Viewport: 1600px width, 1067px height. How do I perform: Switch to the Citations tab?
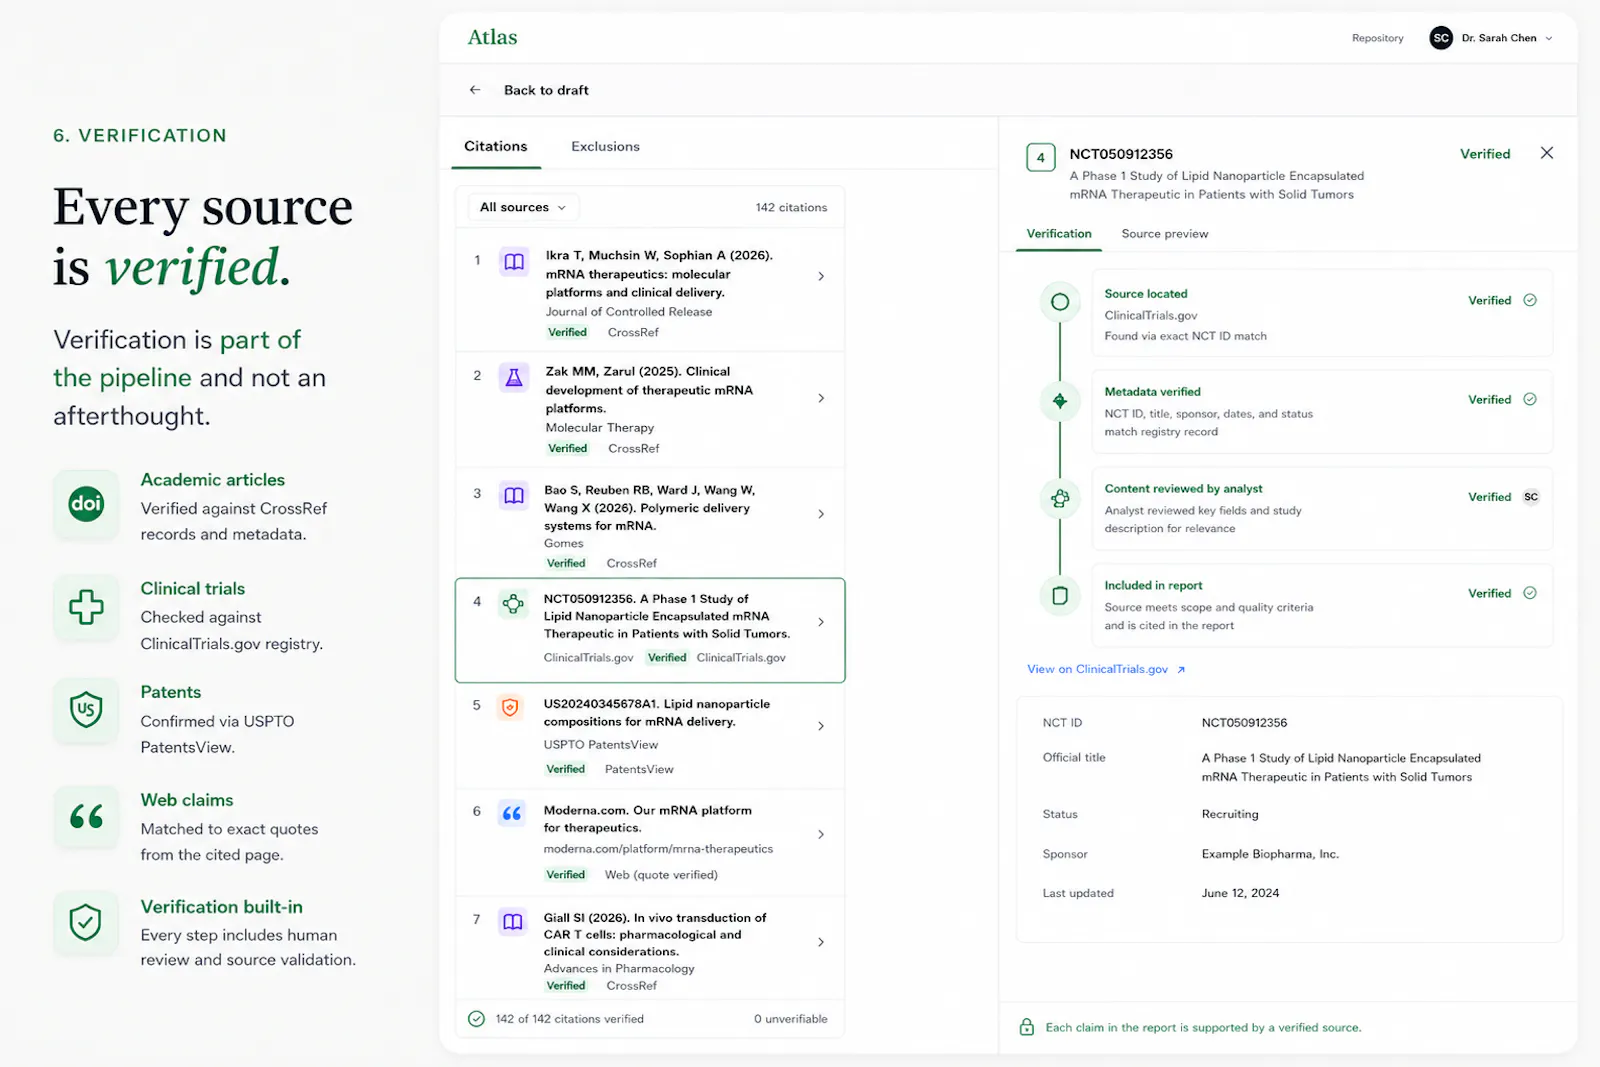tap(495, 146)
